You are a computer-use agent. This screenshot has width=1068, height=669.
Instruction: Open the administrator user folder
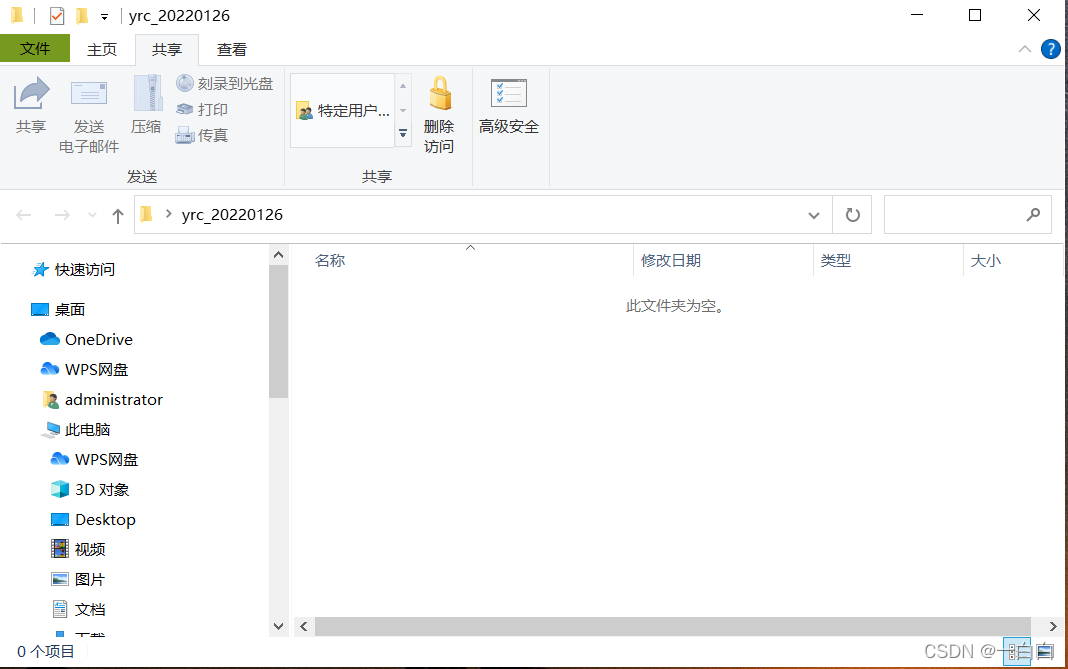(x=103, y=399)
